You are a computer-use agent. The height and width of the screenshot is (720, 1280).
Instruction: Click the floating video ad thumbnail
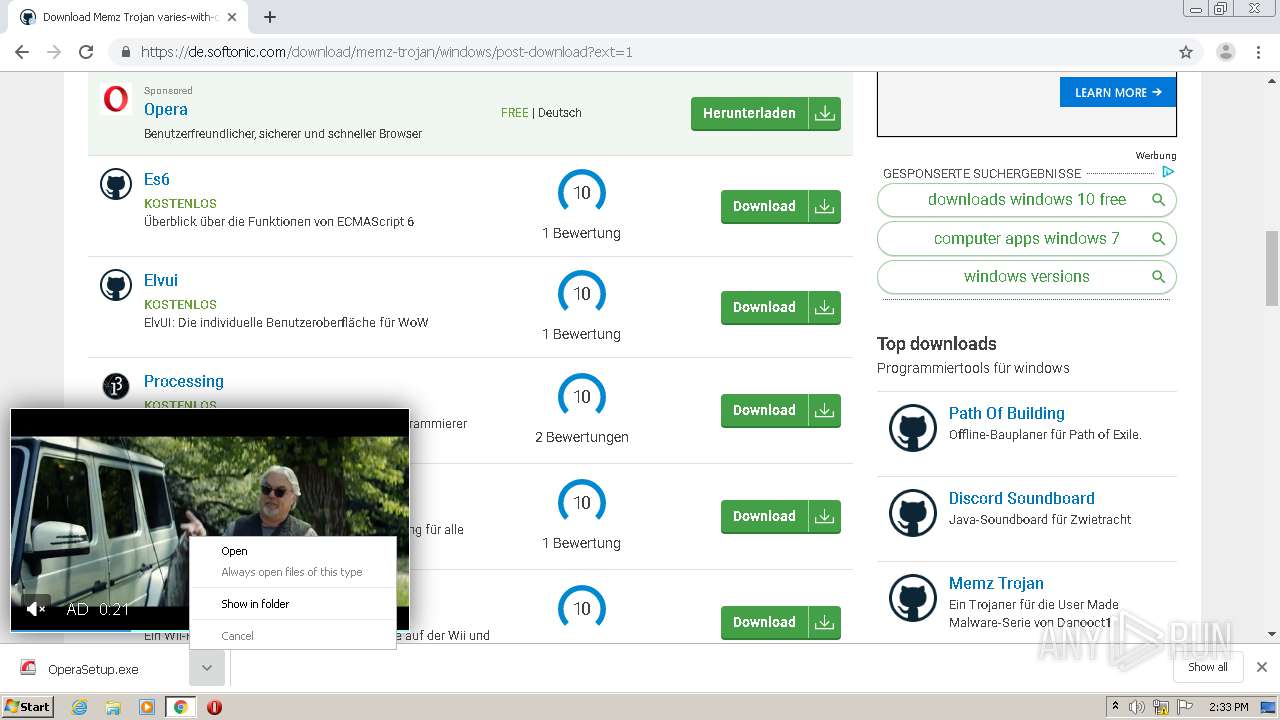pos(210,520)
